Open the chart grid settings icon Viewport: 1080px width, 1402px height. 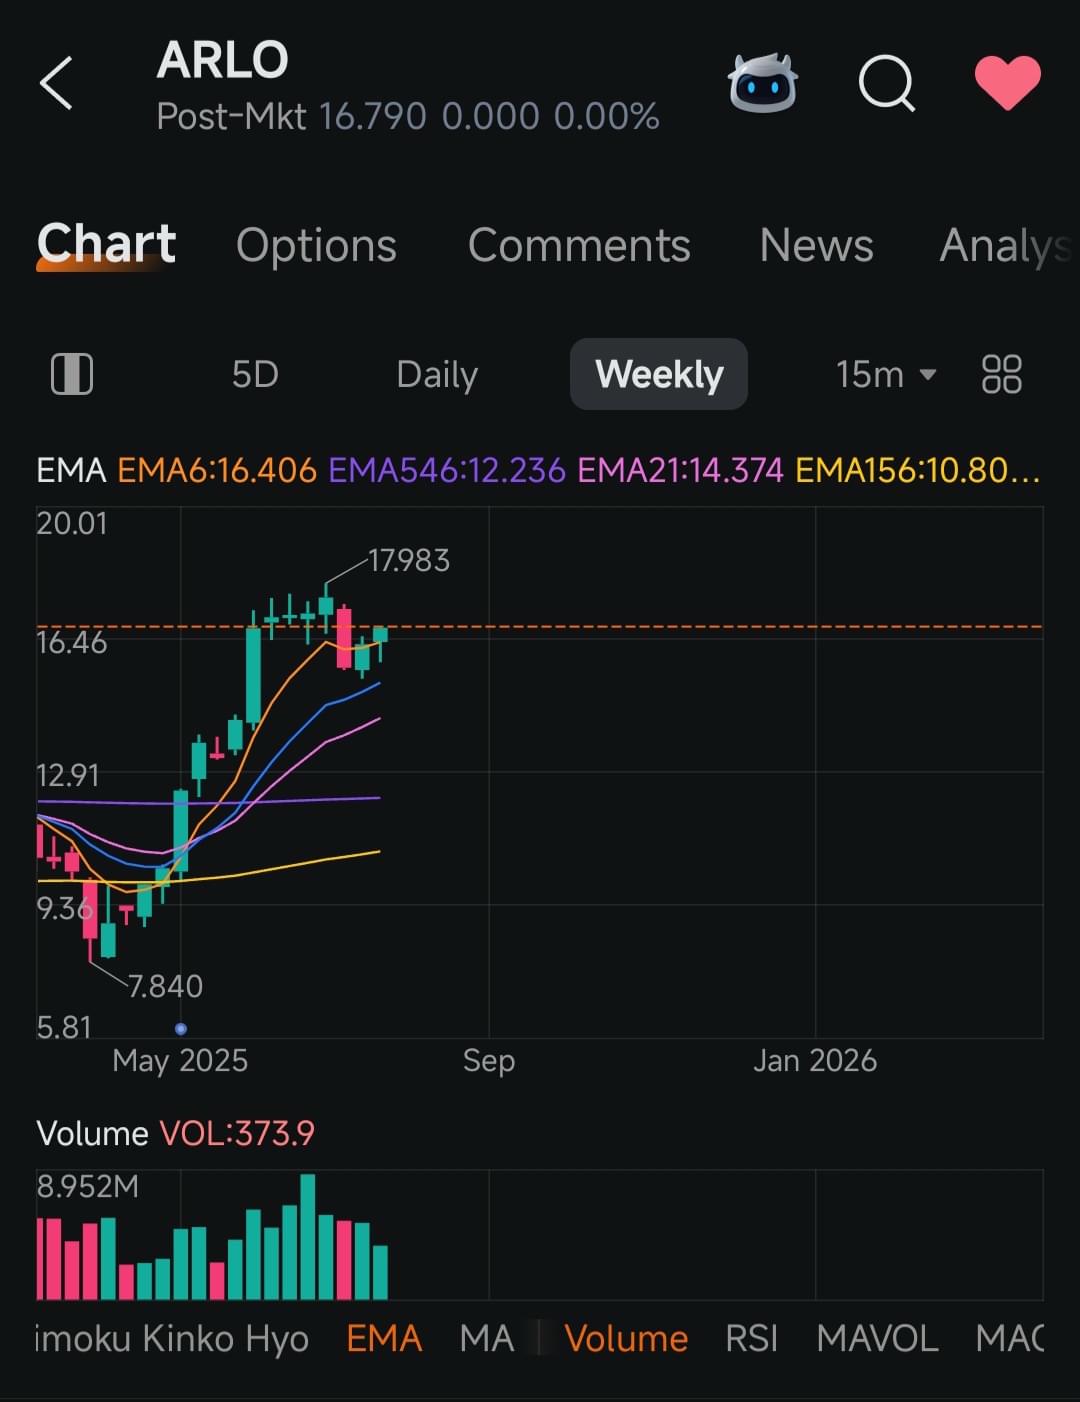[x=1001, y=375]
